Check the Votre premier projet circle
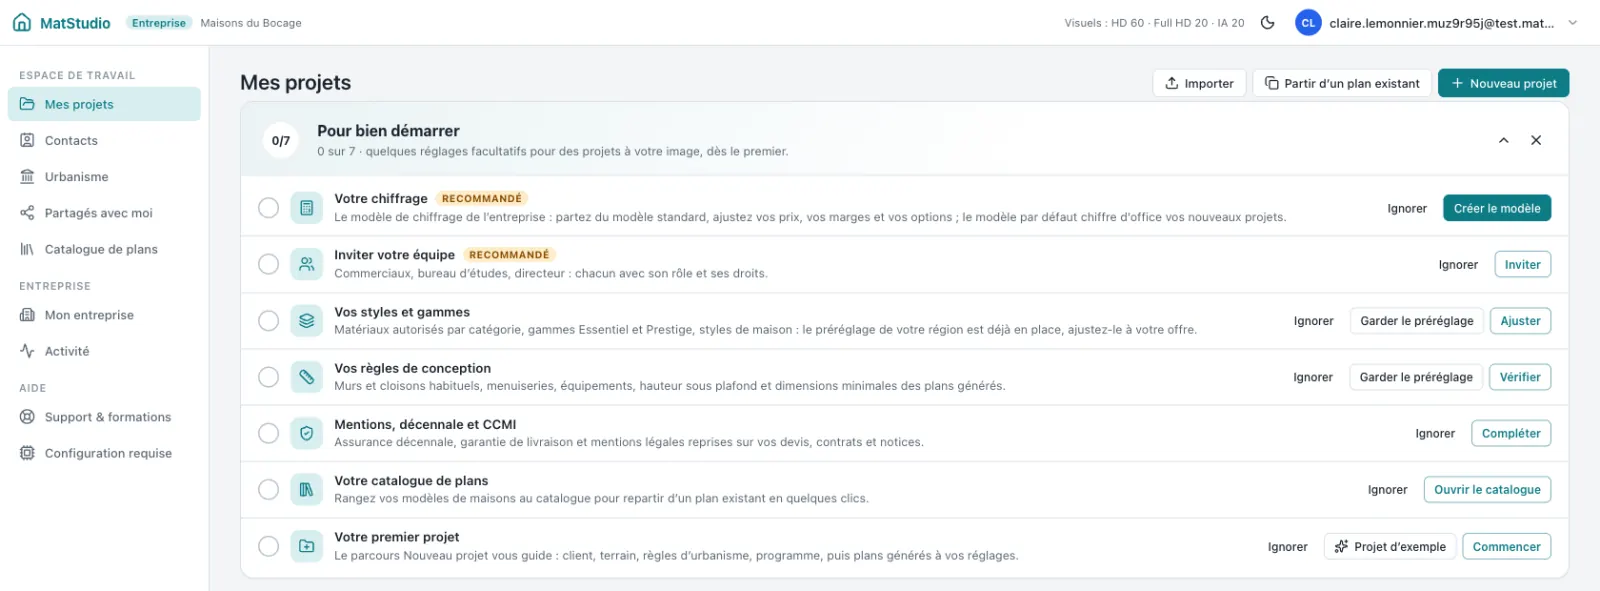This screenshot has height=591, width=1600. (x=268, y=546)
